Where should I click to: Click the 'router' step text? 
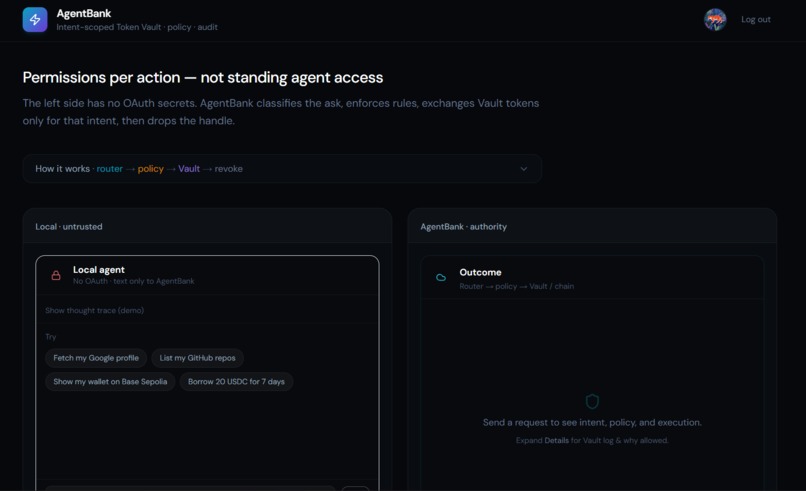(109, 169)
